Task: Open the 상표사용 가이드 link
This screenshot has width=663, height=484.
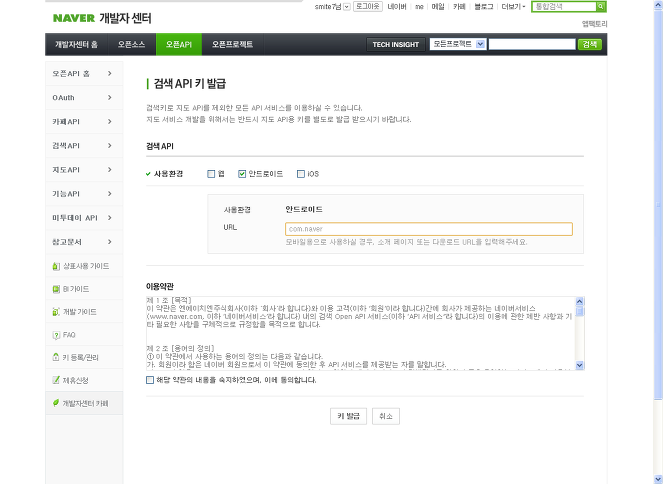Action: click(x=86, y=266)
